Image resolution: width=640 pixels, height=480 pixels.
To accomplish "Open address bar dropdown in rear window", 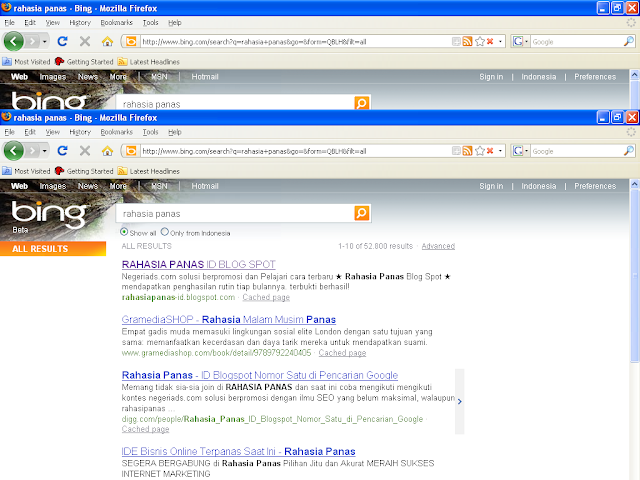I will [500, 42].
